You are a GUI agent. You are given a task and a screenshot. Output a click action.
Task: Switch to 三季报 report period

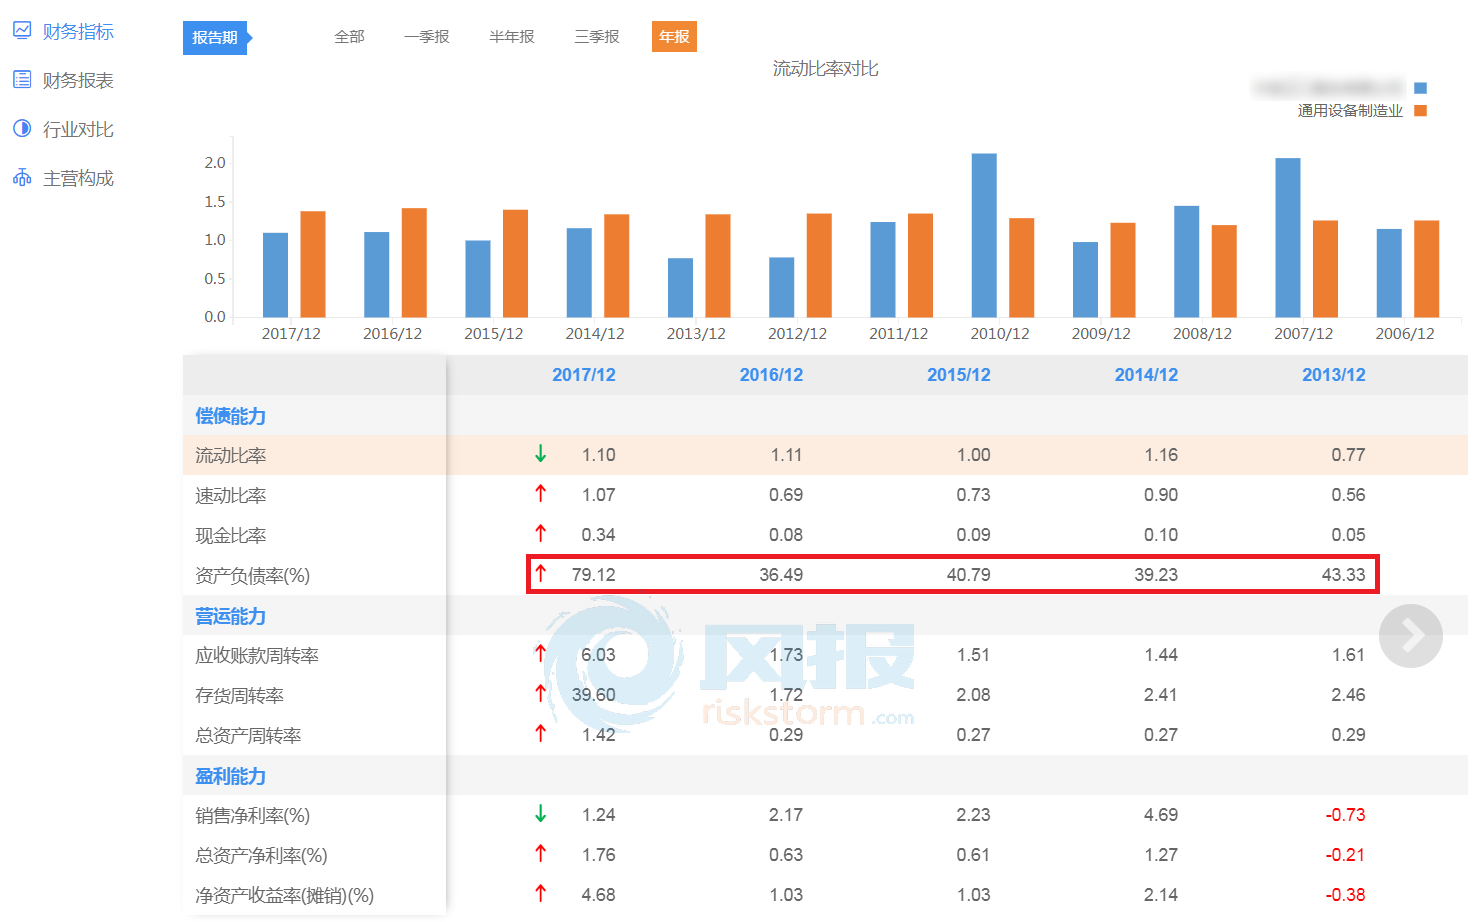point(597,37)
